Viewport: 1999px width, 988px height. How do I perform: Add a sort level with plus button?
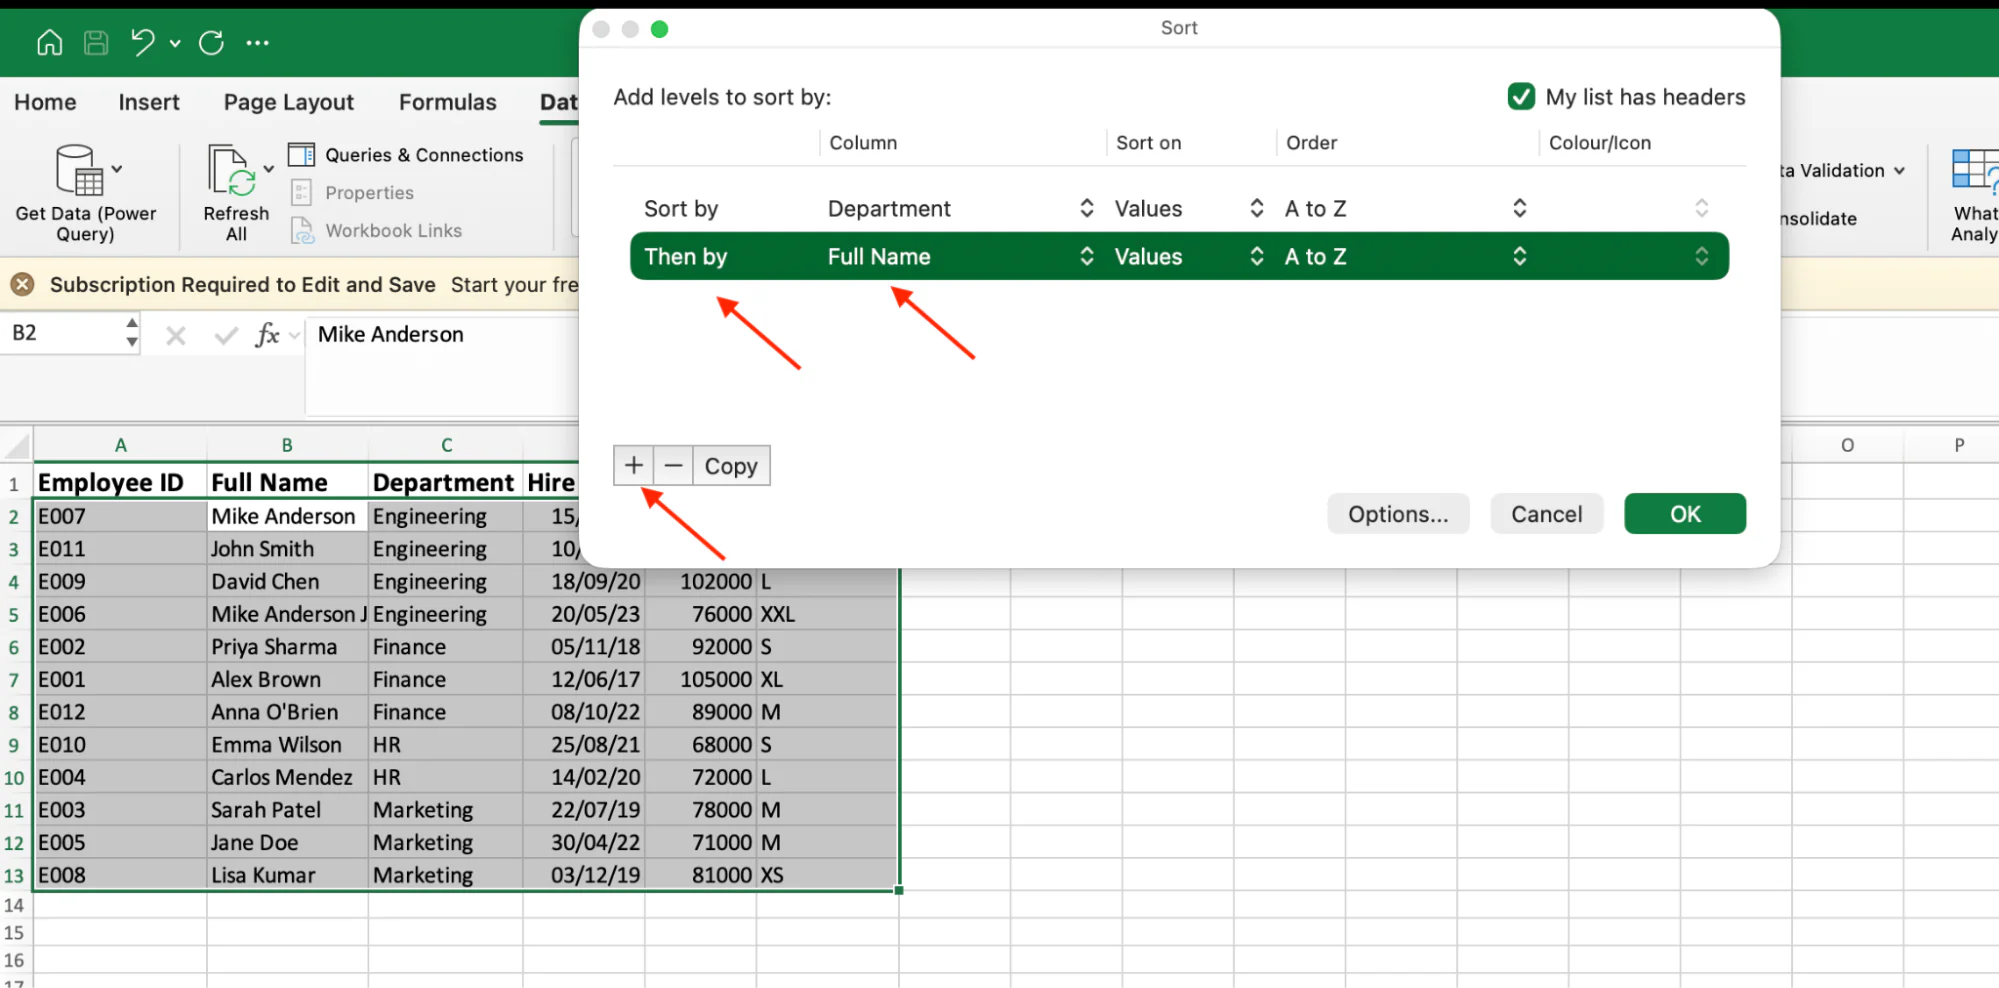pos(634,466)
